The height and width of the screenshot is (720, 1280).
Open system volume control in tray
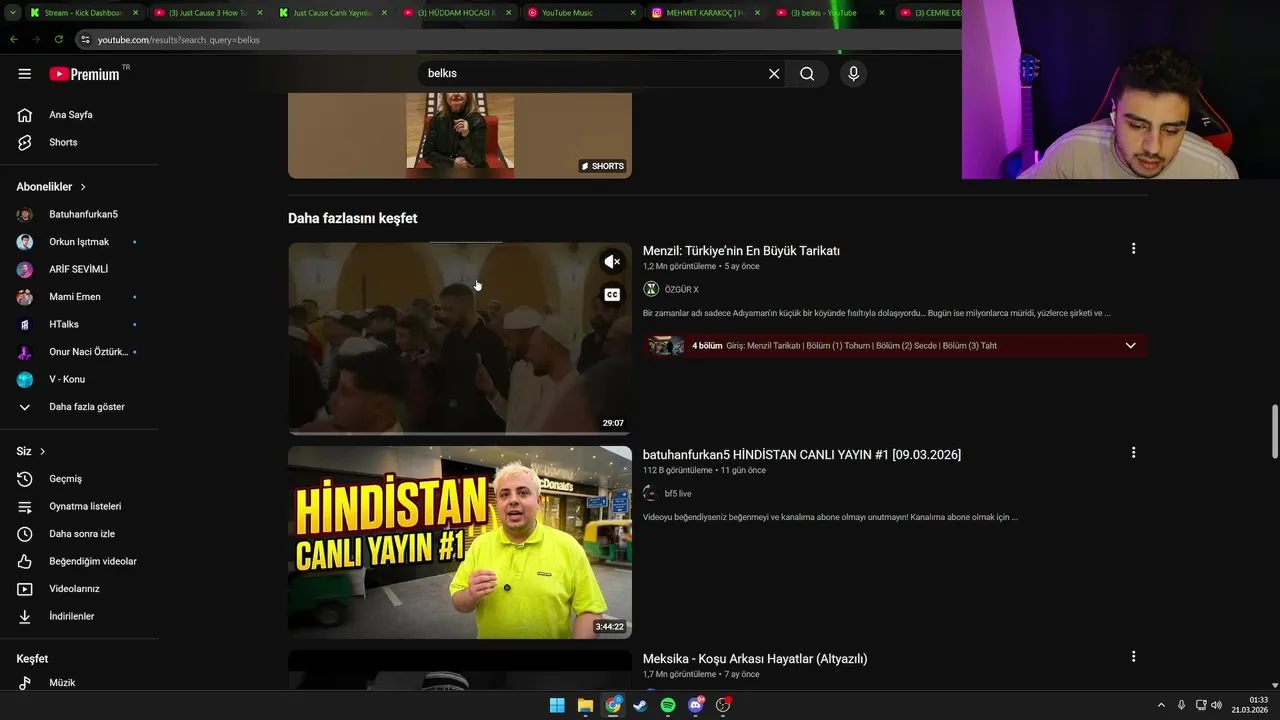tap(1216, 705)
